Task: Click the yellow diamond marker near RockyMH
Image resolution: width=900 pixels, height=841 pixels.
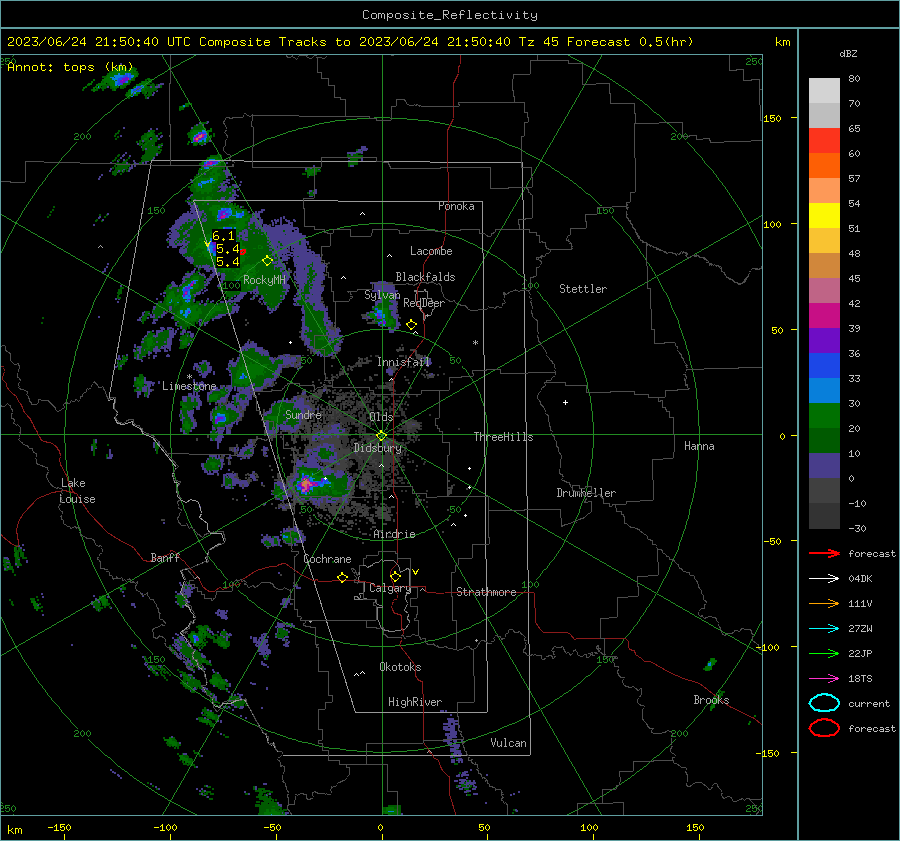Action: coord(267,261)
